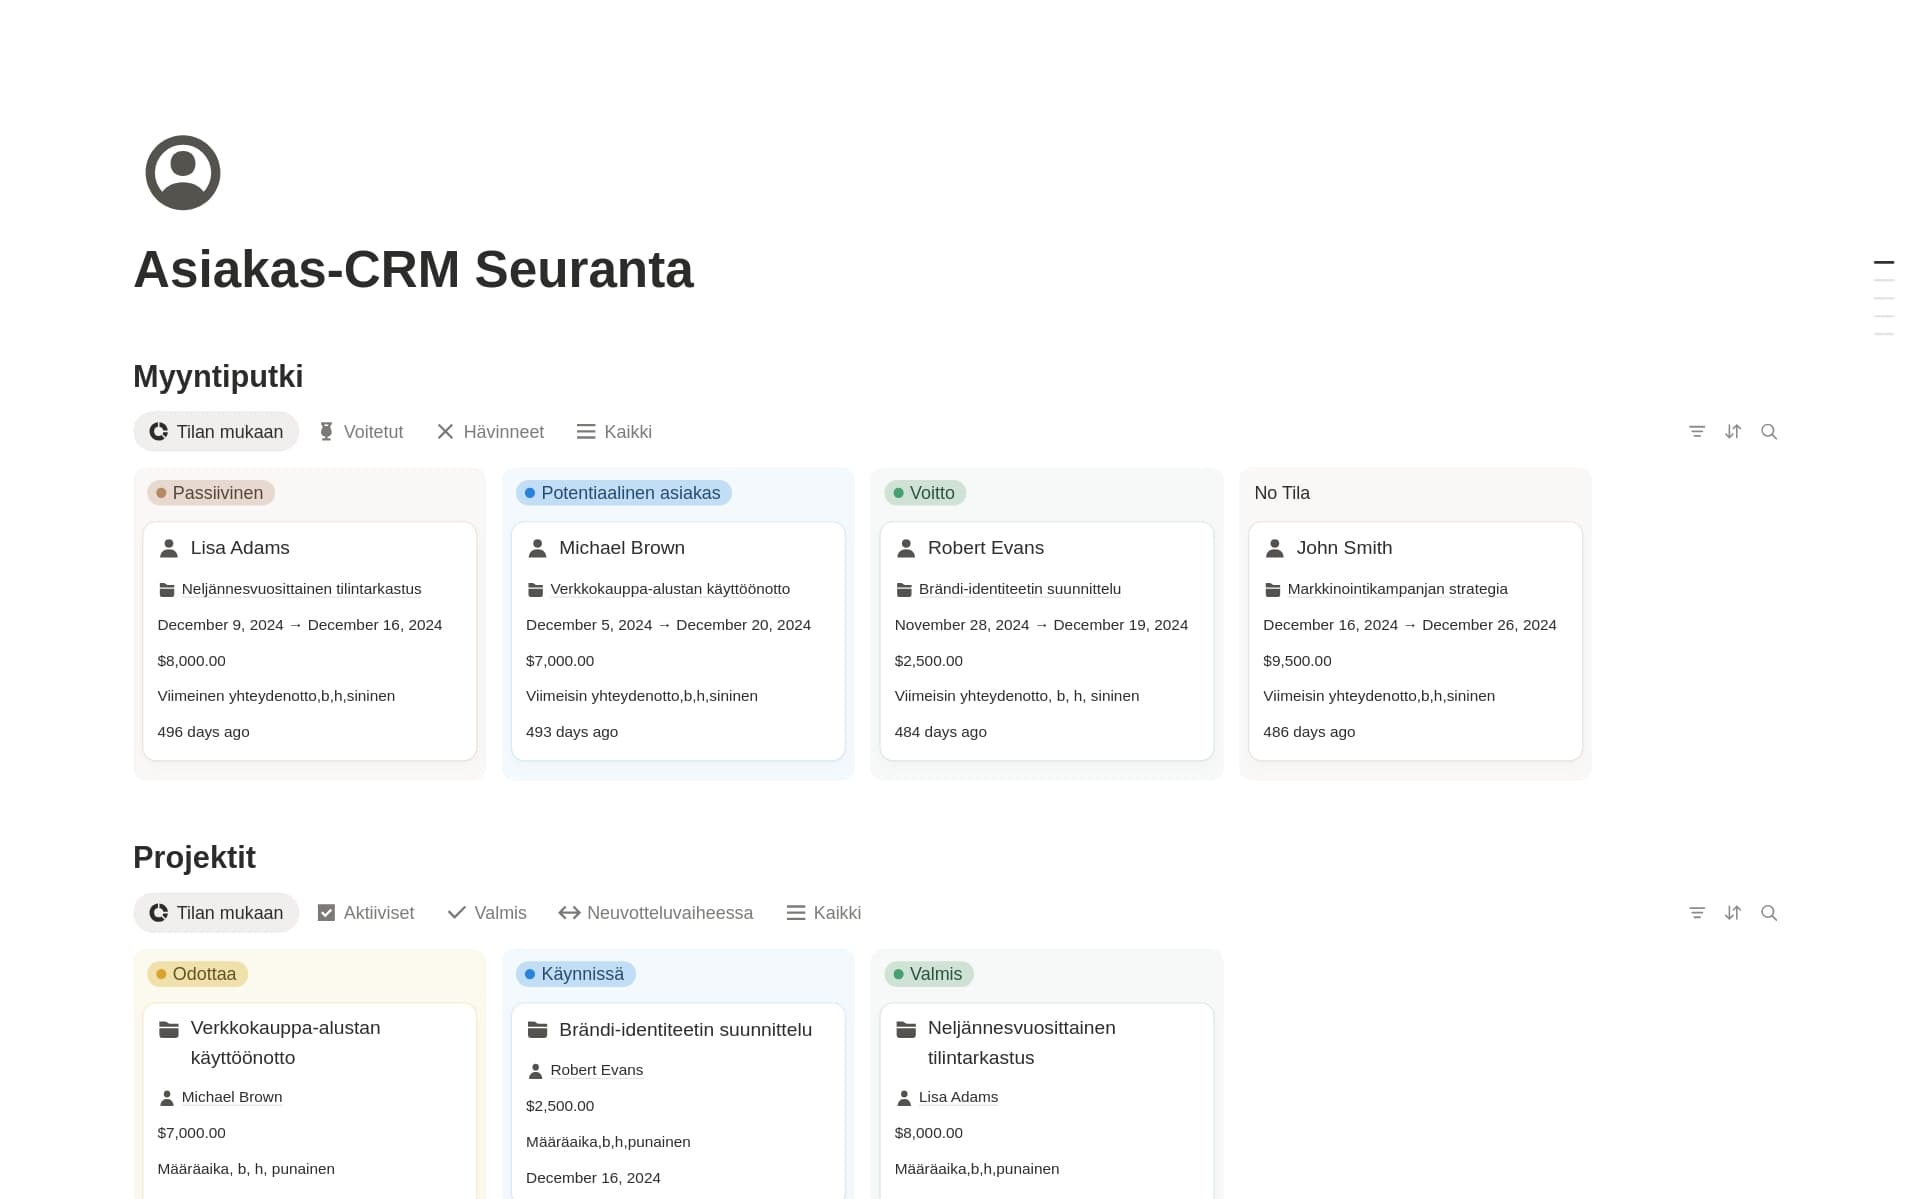Click folder icon on Valmis project card
Screen dimensions: 1920x1199
(906, 1029)
